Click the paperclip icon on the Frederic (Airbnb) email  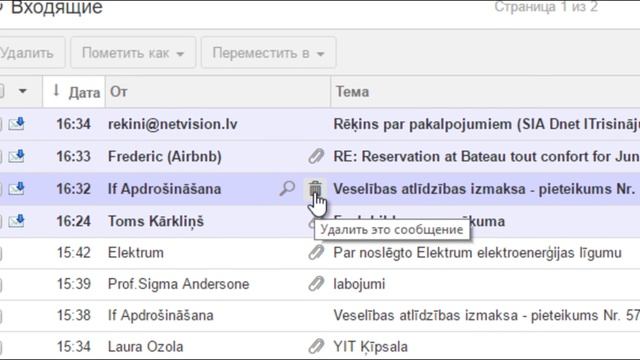(316, 156)
